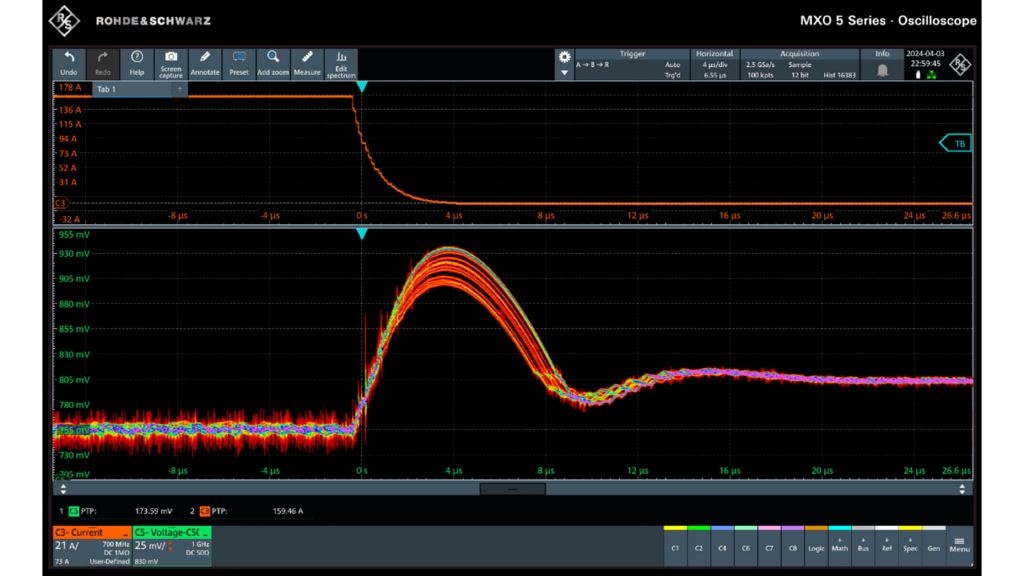1024x576 pixels.
Task: Select the Annotate pen tool
Action: pos(205,63)
